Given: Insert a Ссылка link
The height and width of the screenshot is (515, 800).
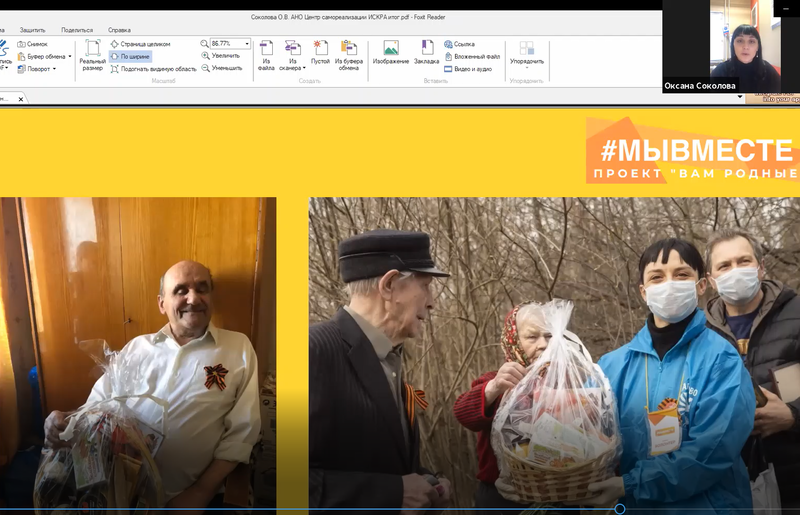Looking at the screenshot, I should point(459,44).
